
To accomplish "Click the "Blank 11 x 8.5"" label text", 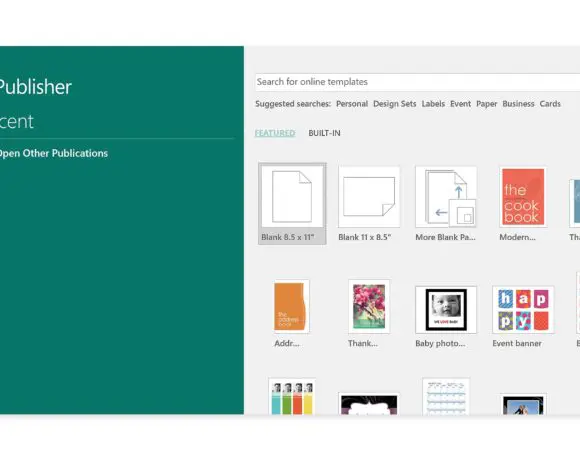I will (364, 237).
